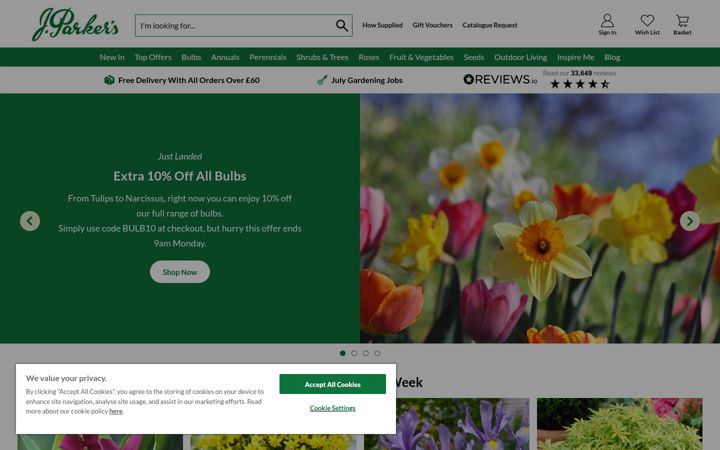Go to previous banner slide arrow
This screenshot has width=720, height=450.
tap(30, 221)
